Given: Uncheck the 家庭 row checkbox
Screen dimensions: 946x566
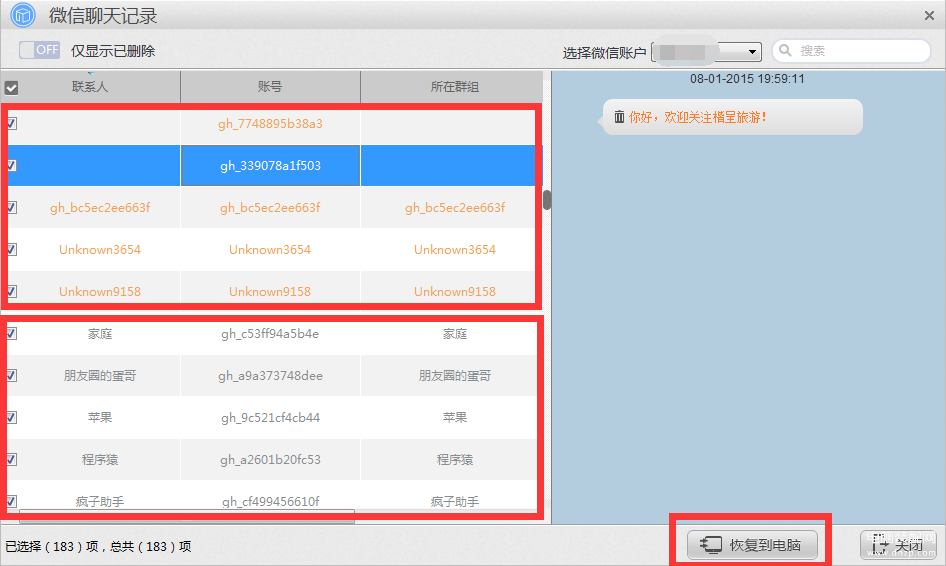Looking at the screenshot, I should pyautogui.click(x=11, y=333).
